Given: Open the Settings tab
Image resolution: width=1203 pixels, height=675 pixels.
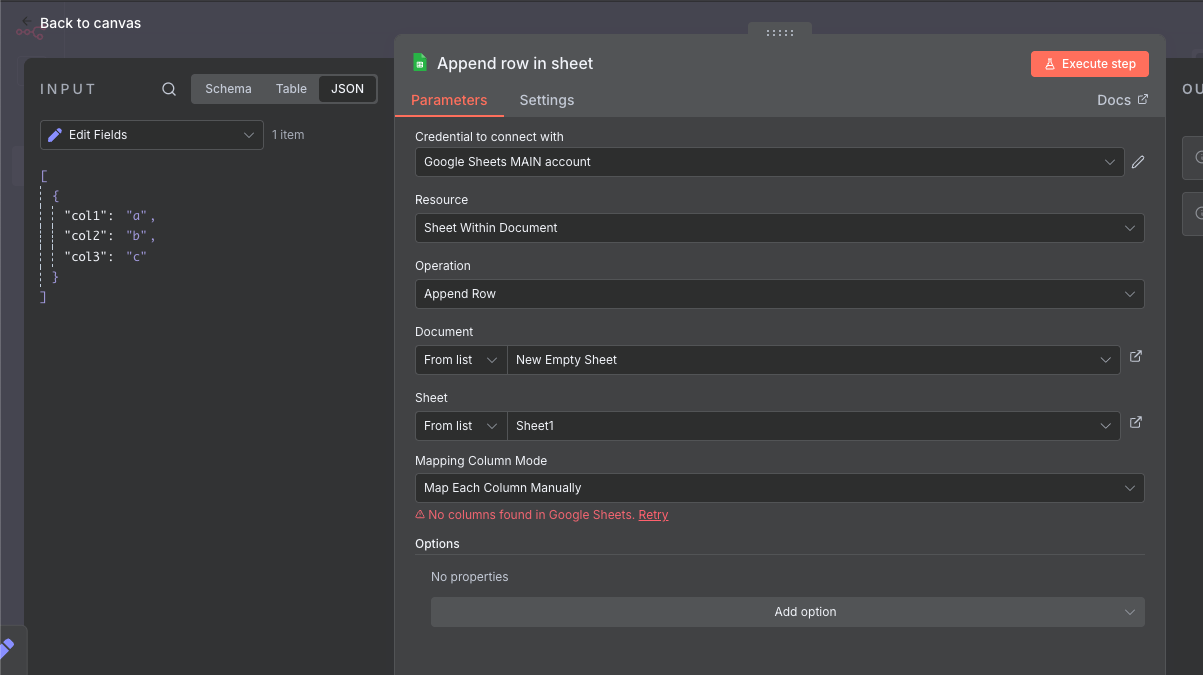Looking at the screenshot, I should click(546, 100).
